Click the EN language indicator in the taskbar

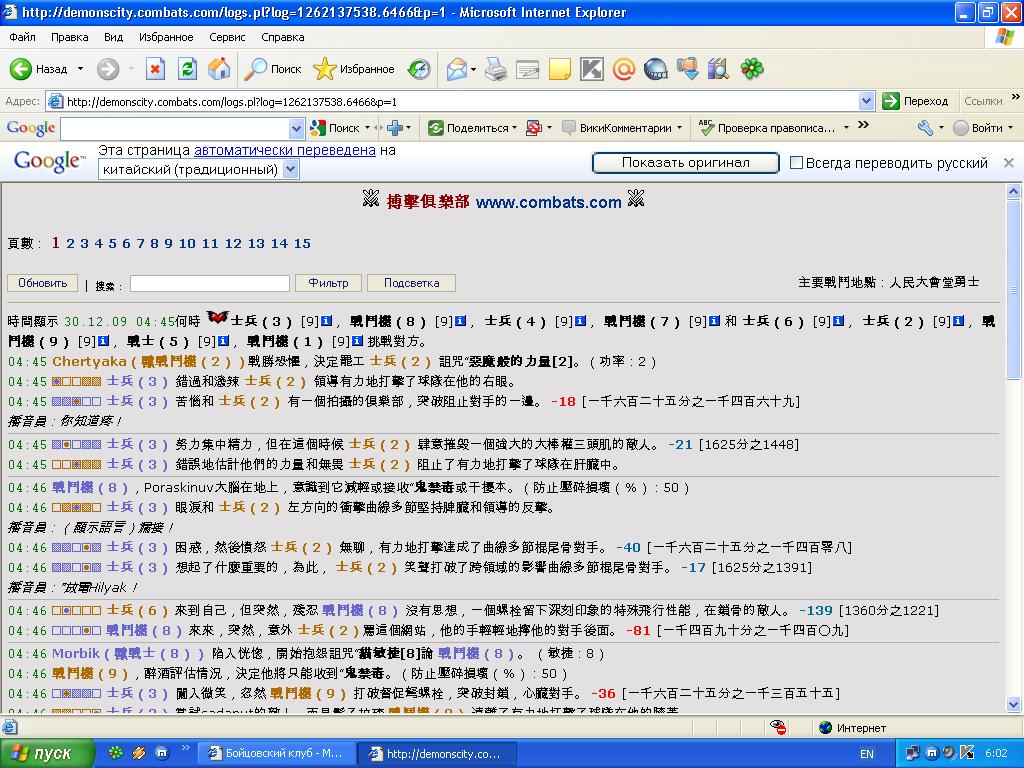[867, 754]
